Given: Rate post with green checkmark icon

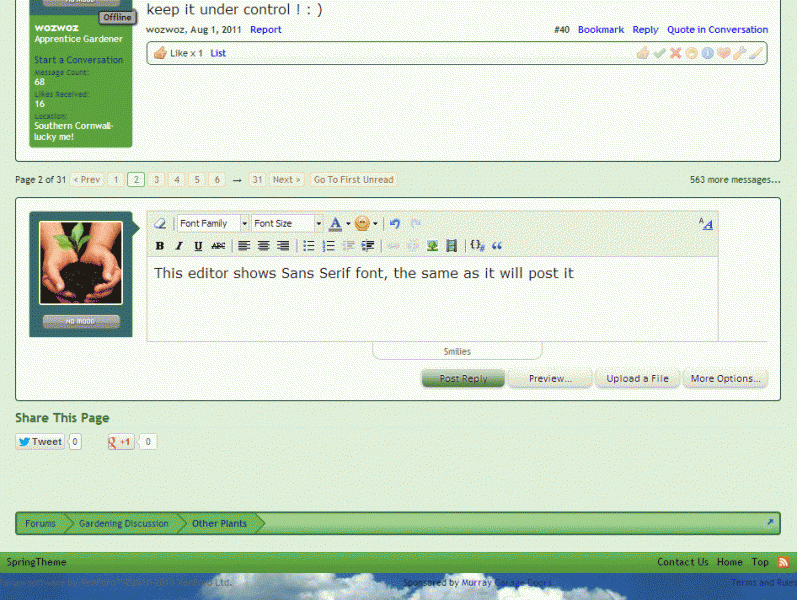Looking at the screenshot, I should pos(659,53).
